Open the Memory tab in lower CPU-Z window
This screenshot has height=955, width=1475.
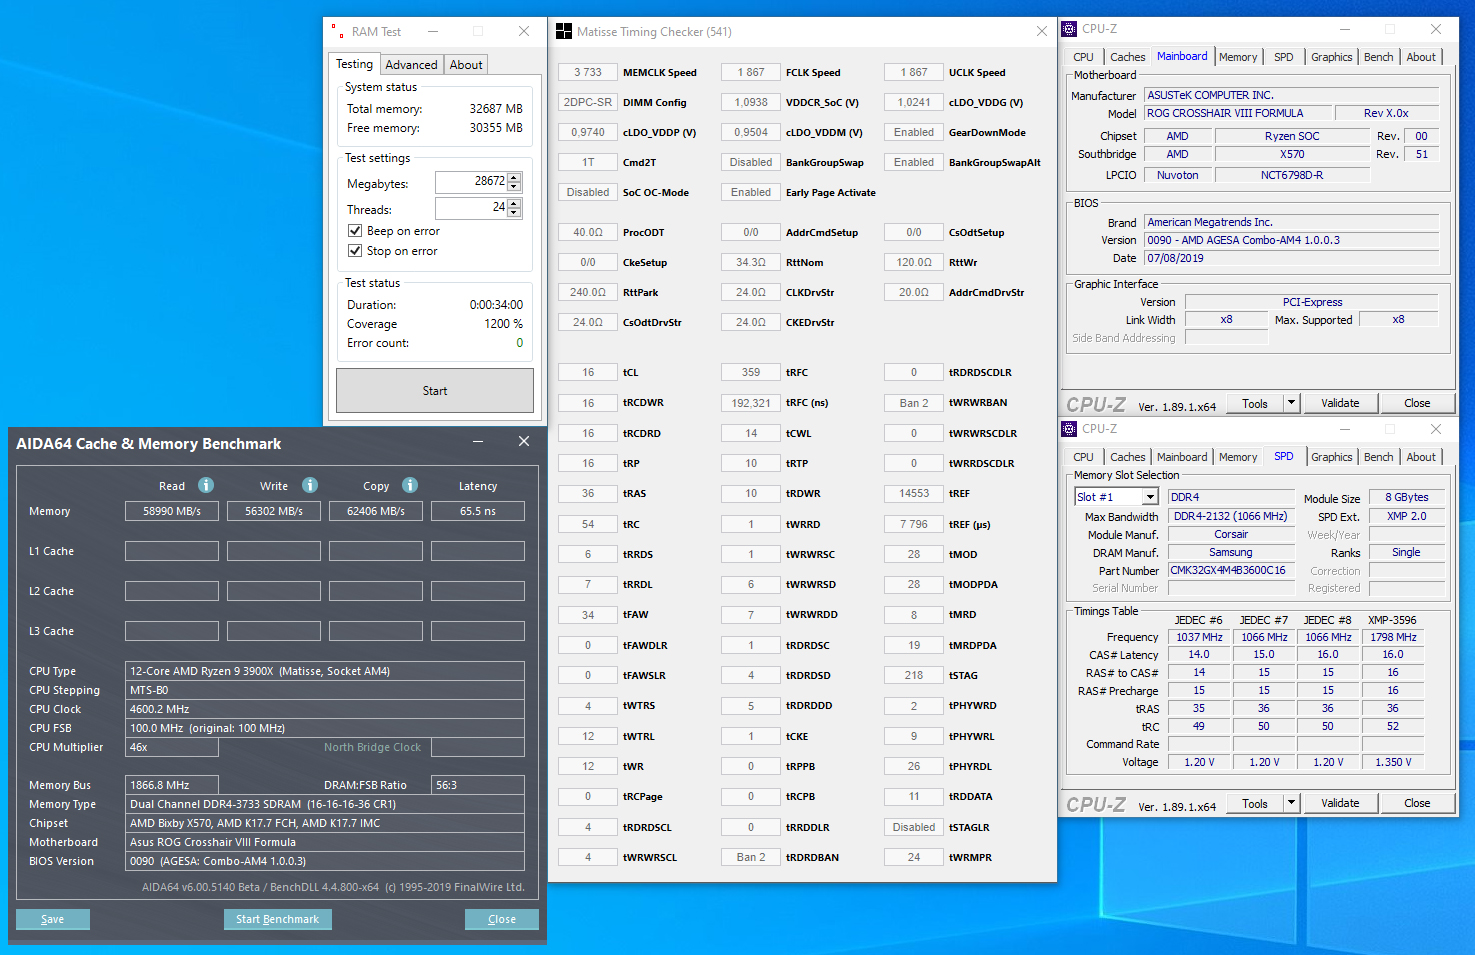click(1238, 457)
